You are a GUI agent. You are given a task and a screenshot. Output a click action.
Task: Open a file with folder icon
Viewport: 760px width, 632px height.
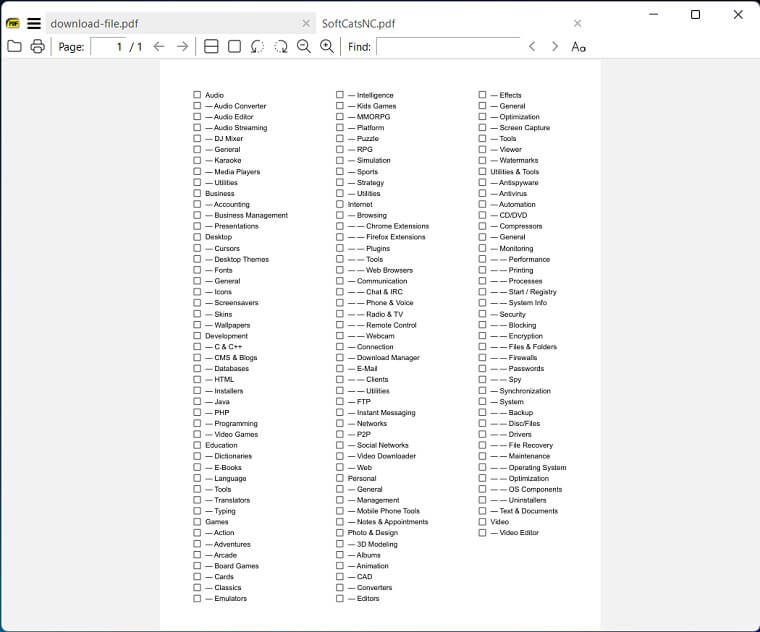pos(15,47)
